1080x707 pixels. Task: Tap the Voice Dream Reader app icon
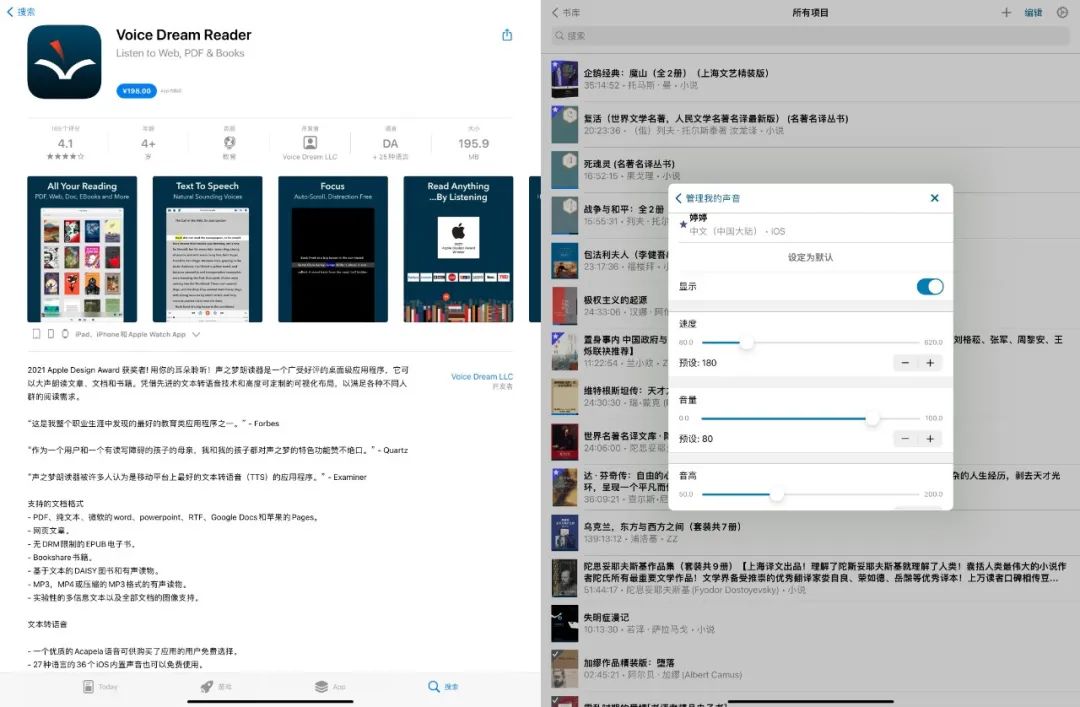[x=64, y=60]
